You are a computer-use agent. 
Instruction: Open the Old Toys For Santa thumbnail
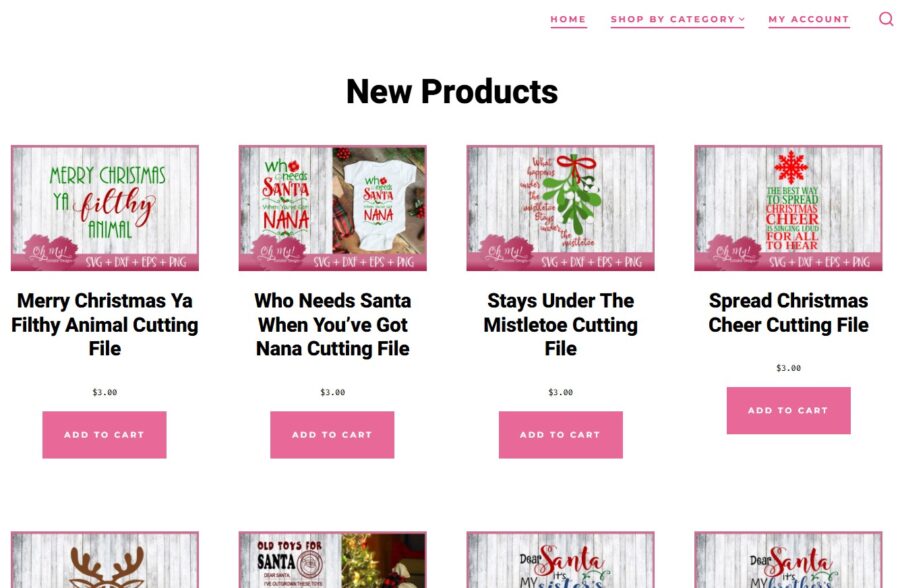pyautogui.click(x=332, y=559)
